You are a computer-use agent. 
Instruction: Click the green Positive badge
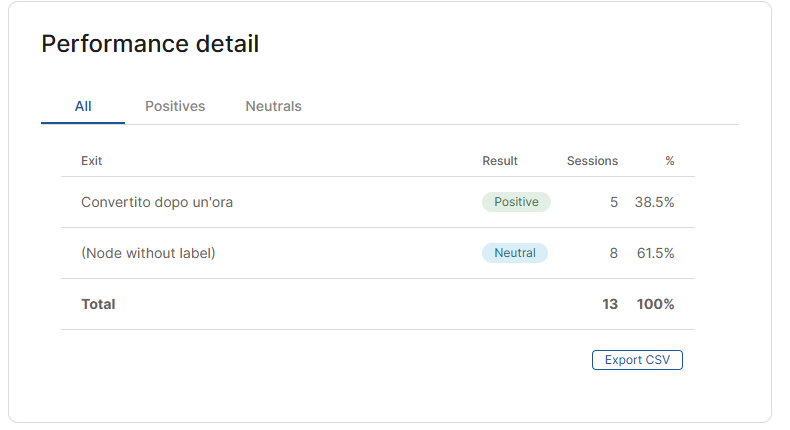click(x=516, y=202)
